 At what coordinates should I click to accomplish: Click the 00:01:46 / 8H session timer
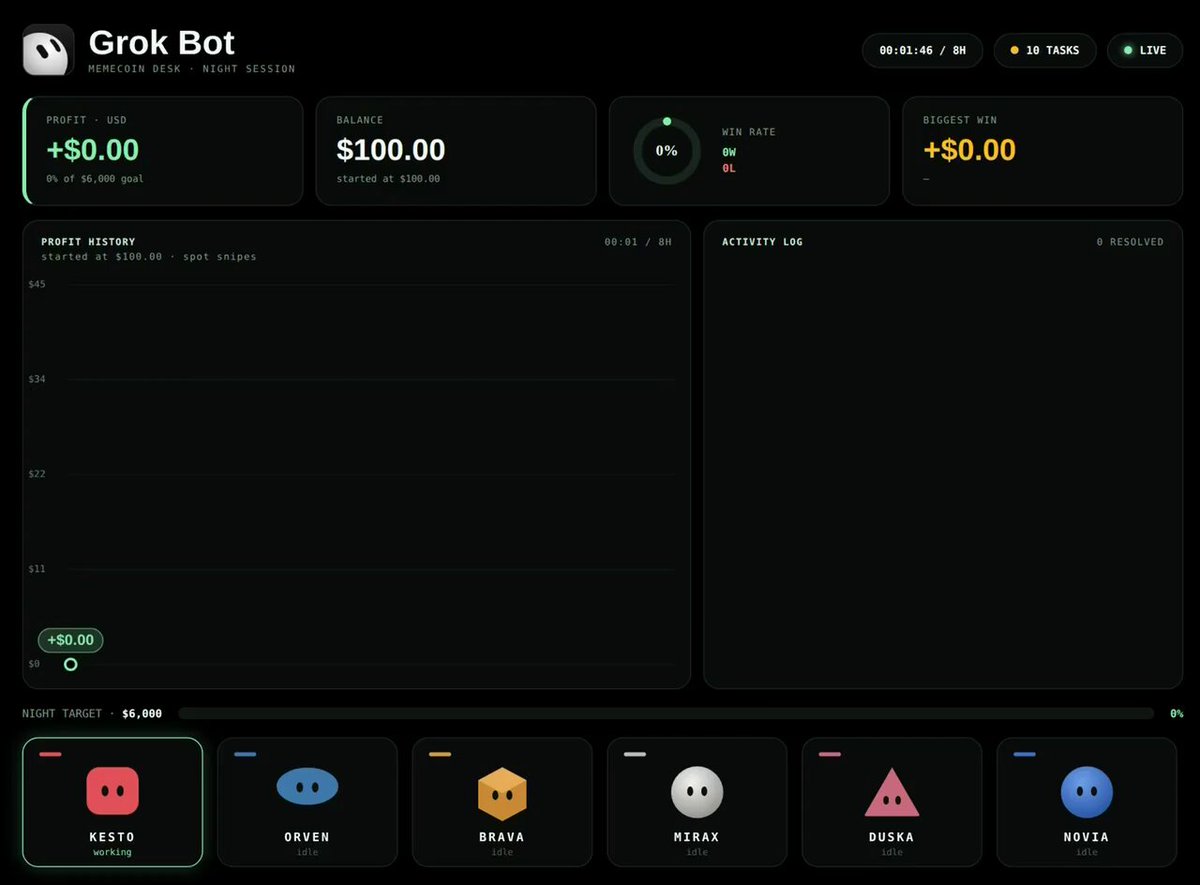923,50
